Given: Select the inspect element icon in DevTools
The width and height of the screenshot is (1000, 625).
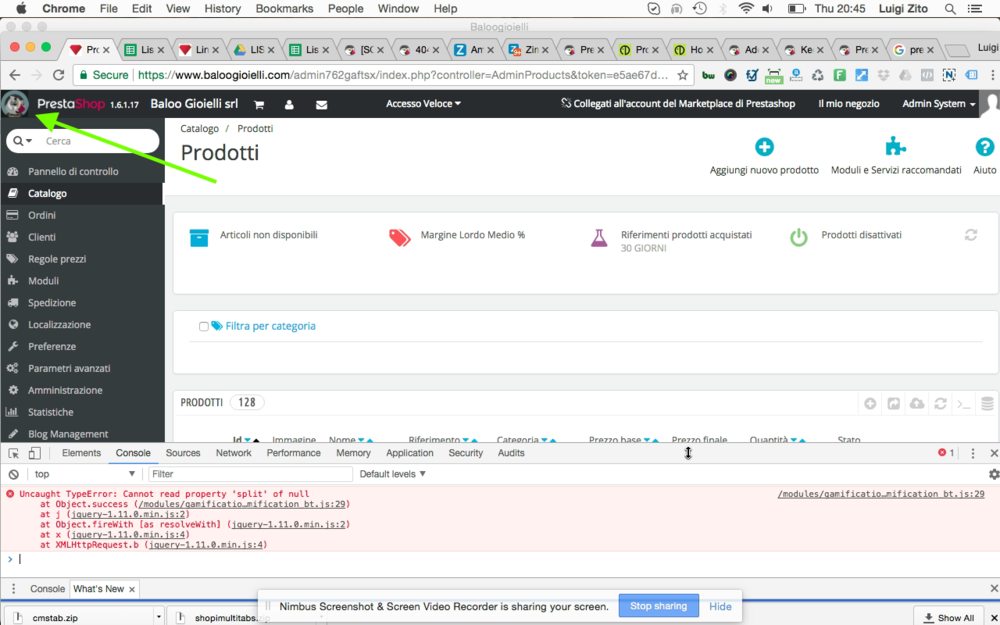Looking at the screenshot, I should (15, 453).
